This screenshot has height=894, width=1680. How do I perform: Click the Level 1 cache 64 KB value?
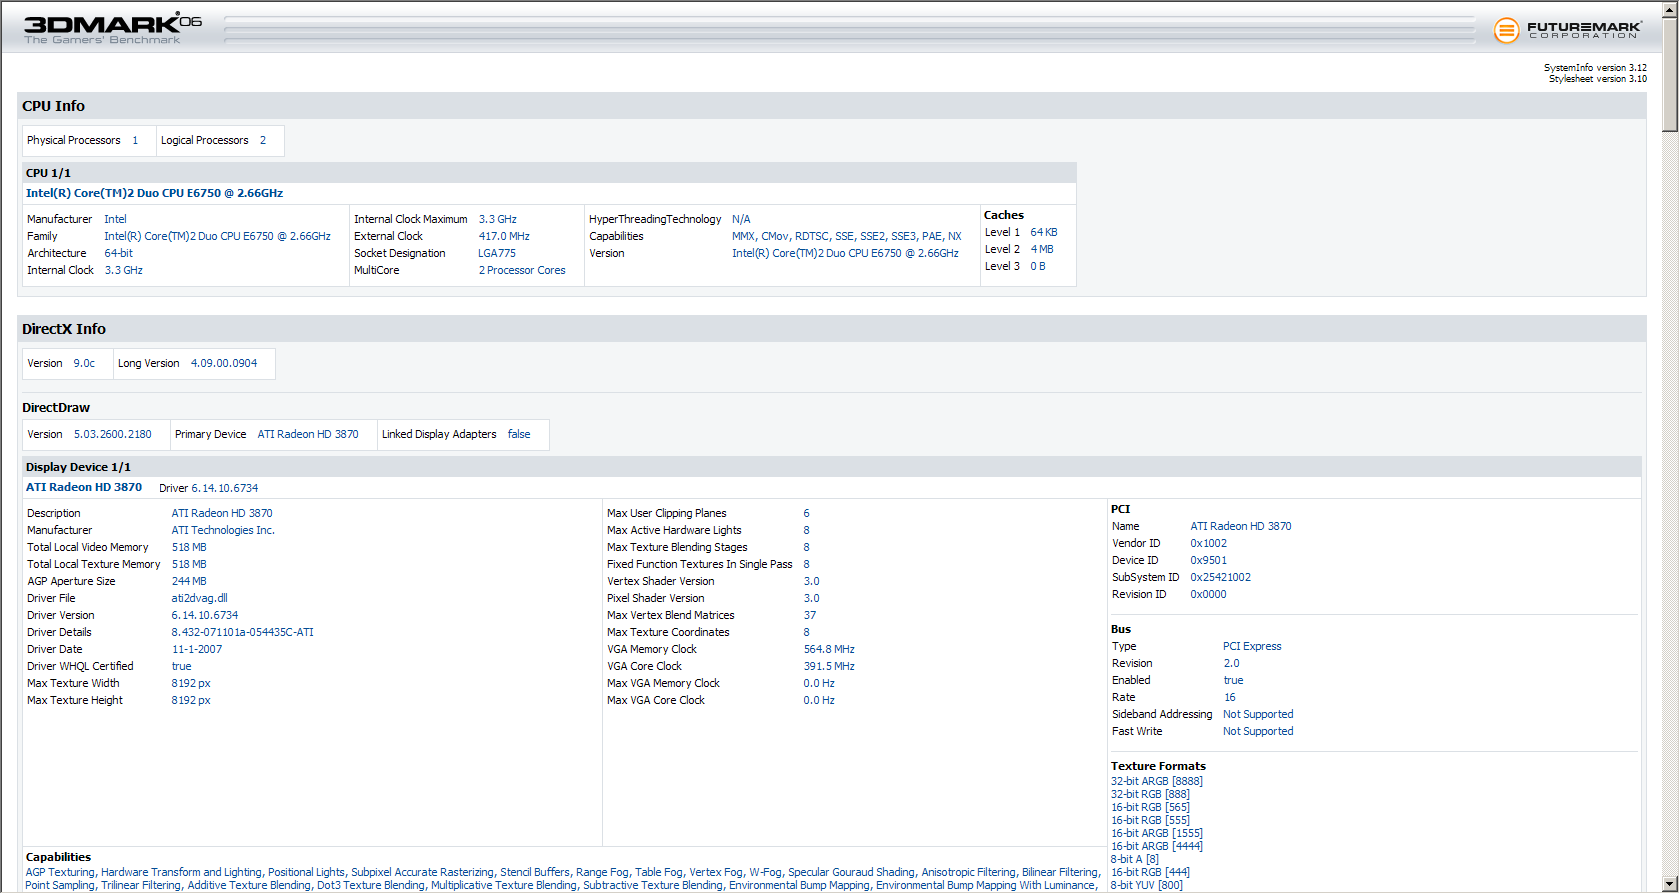click(x=1043, y=232)
